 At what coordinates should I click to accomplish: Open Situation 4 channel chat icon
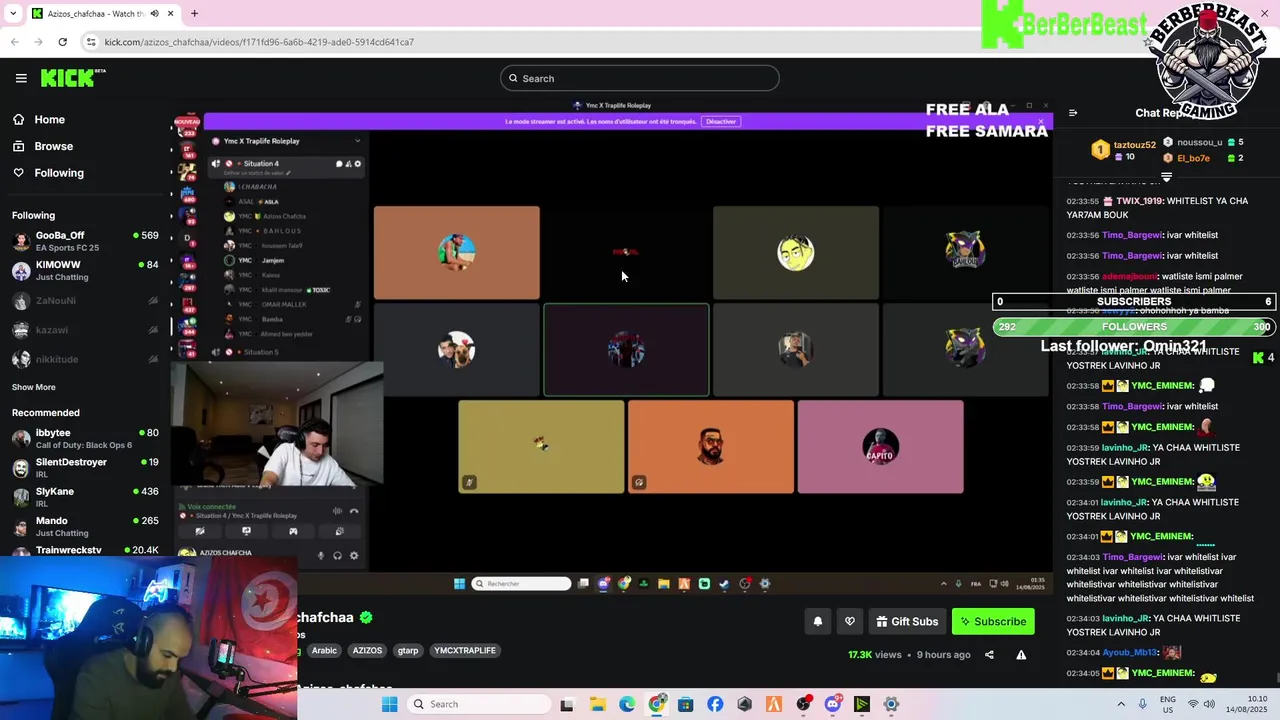339,164
